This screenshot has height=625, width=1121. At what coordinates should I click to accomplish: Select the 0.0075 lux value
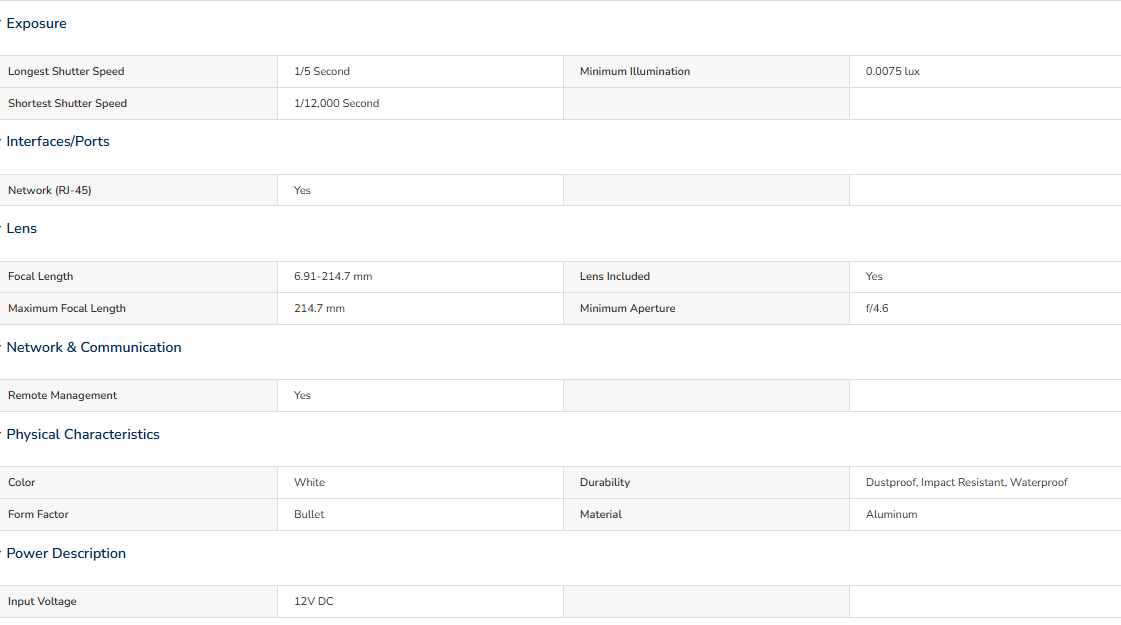click(893, 72)
